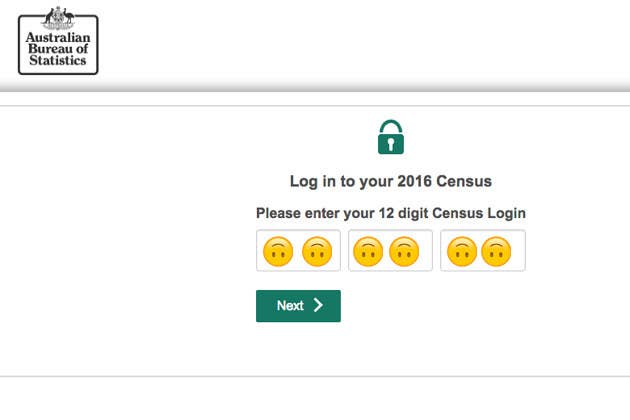This screenshot has height=420, width=630.
Task: Click the green padlock icon
Action: pyautogui.click(x=391, y=137)
